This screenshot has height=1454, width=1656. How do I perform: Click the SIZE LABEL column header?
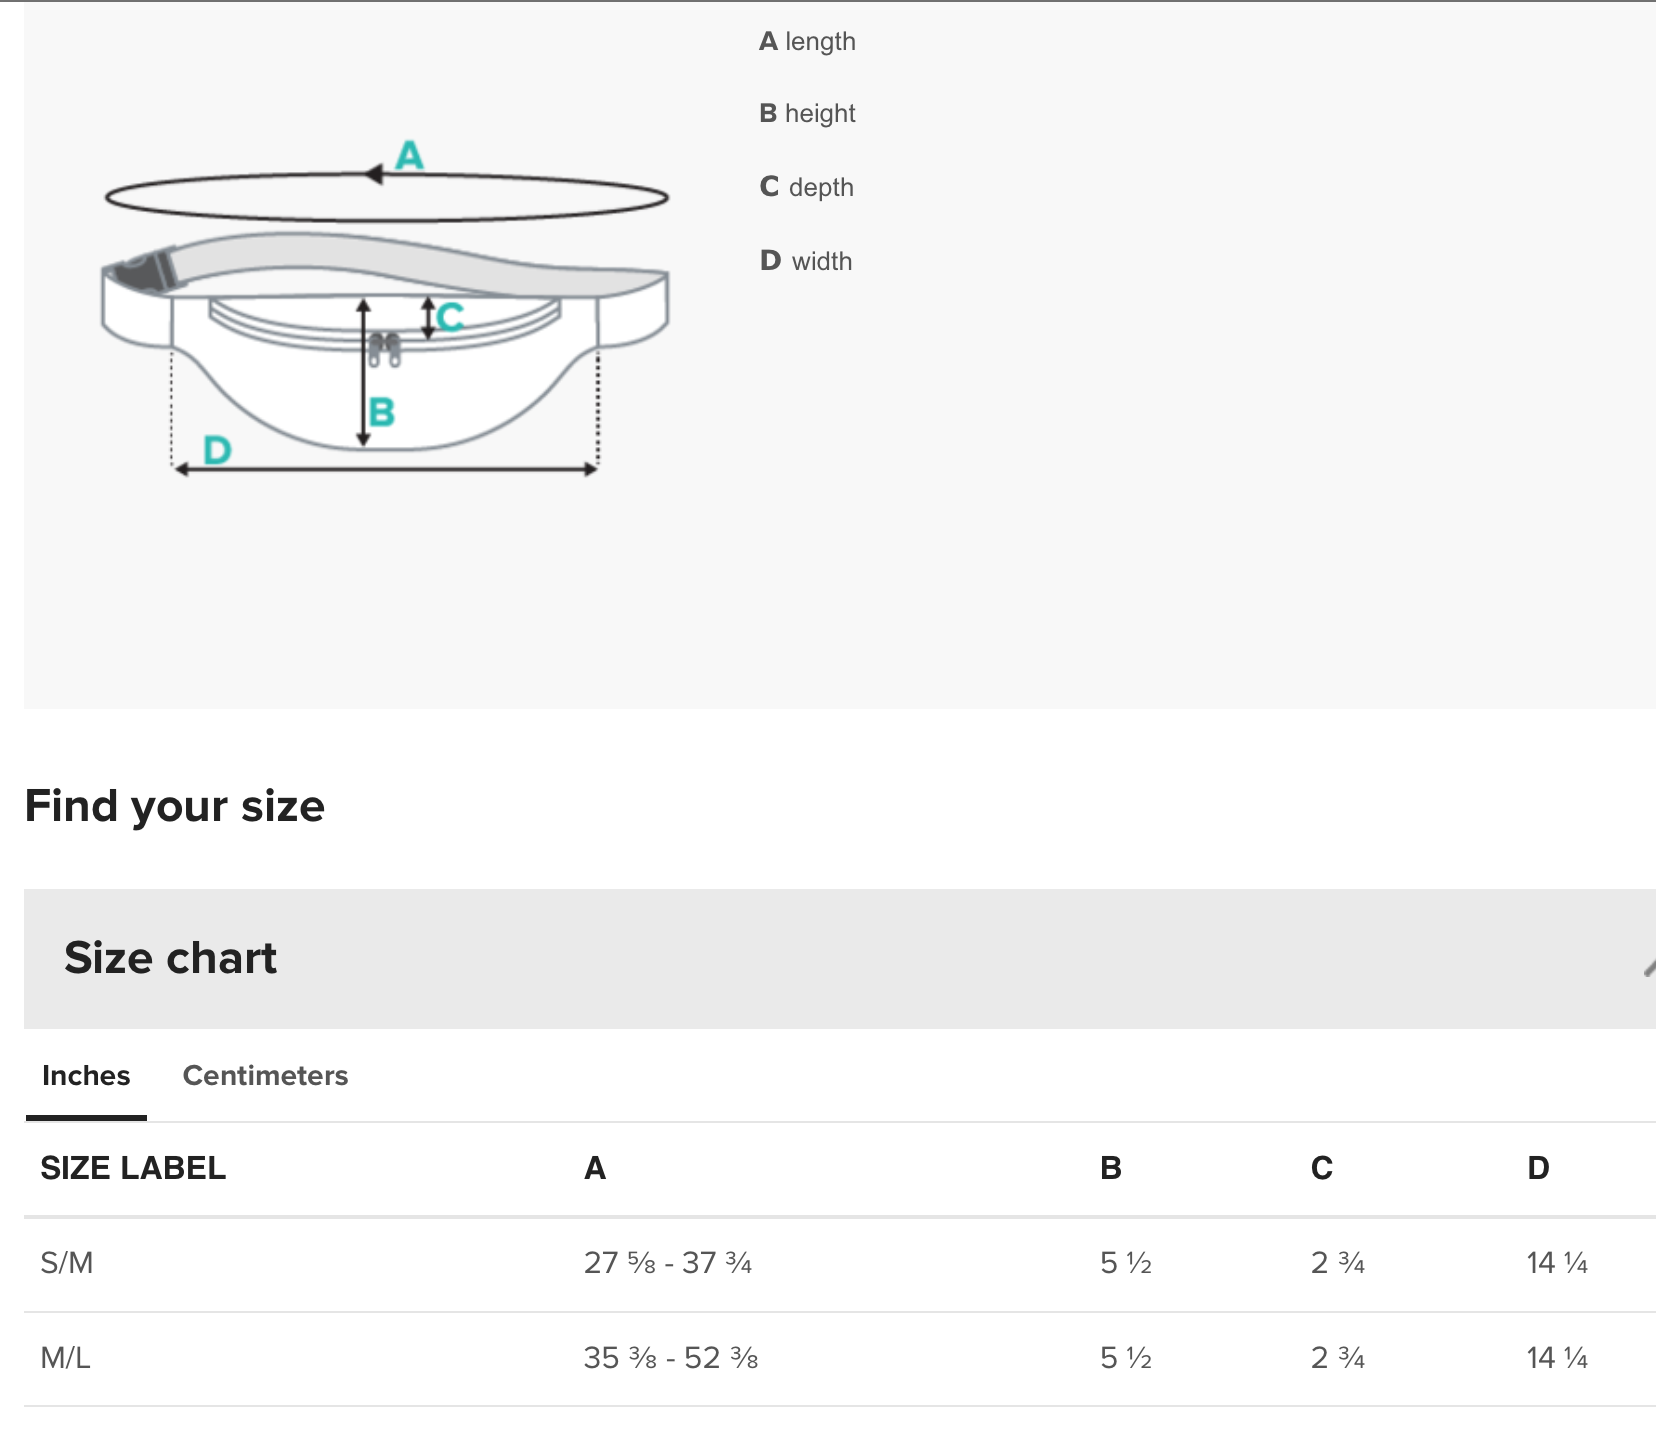click(x=133, y=1168)
